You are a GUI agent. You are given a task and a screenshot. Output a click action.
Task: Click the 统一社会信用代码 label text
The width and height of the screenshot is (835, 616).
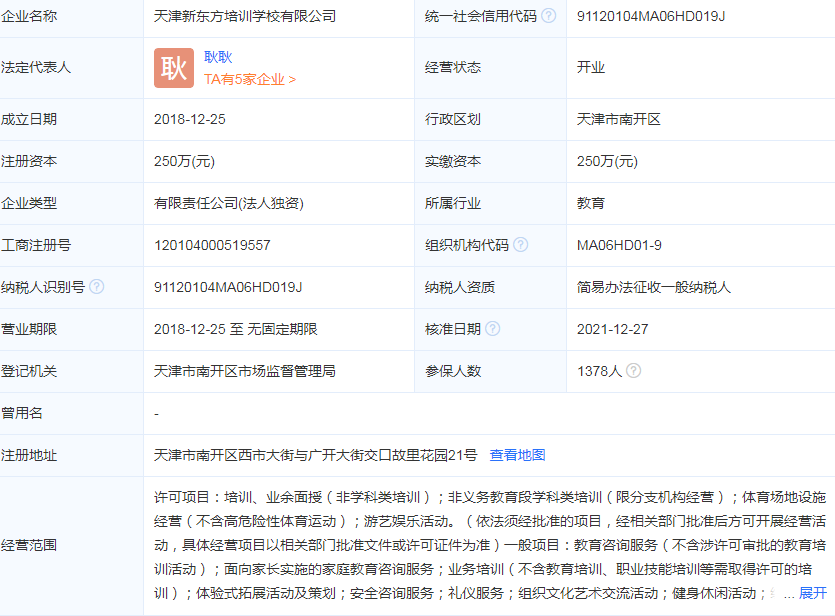coord(481,17)
